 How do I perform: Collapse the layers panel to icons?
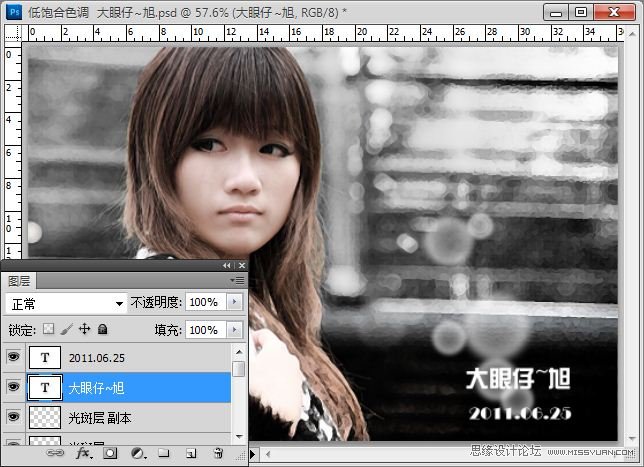(226, 266)
